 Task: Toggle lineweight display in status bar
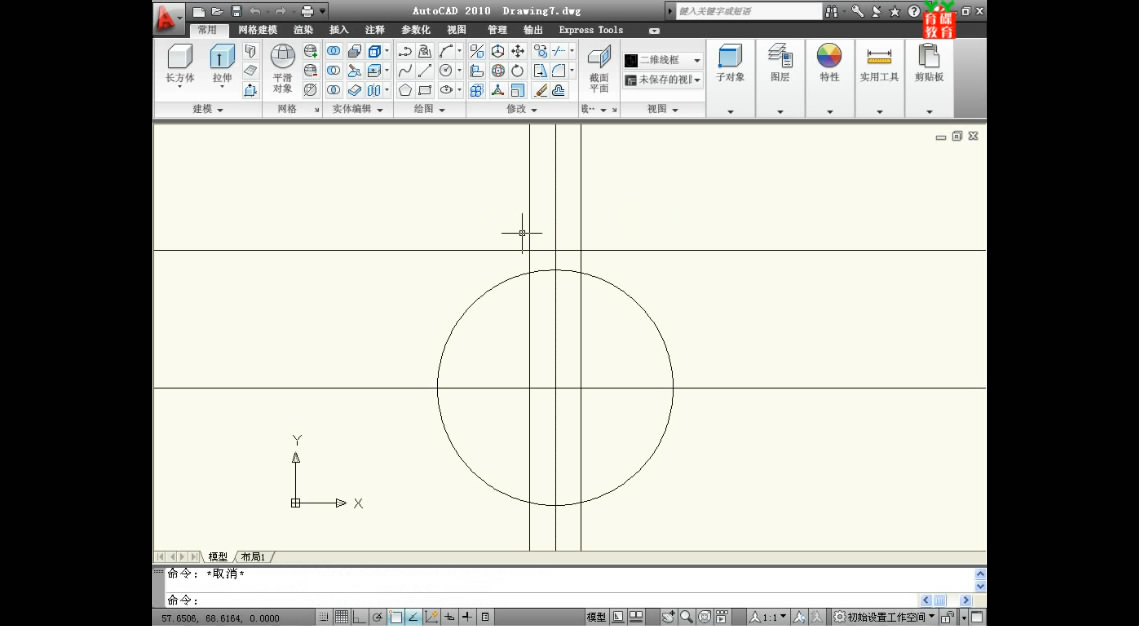467,617
